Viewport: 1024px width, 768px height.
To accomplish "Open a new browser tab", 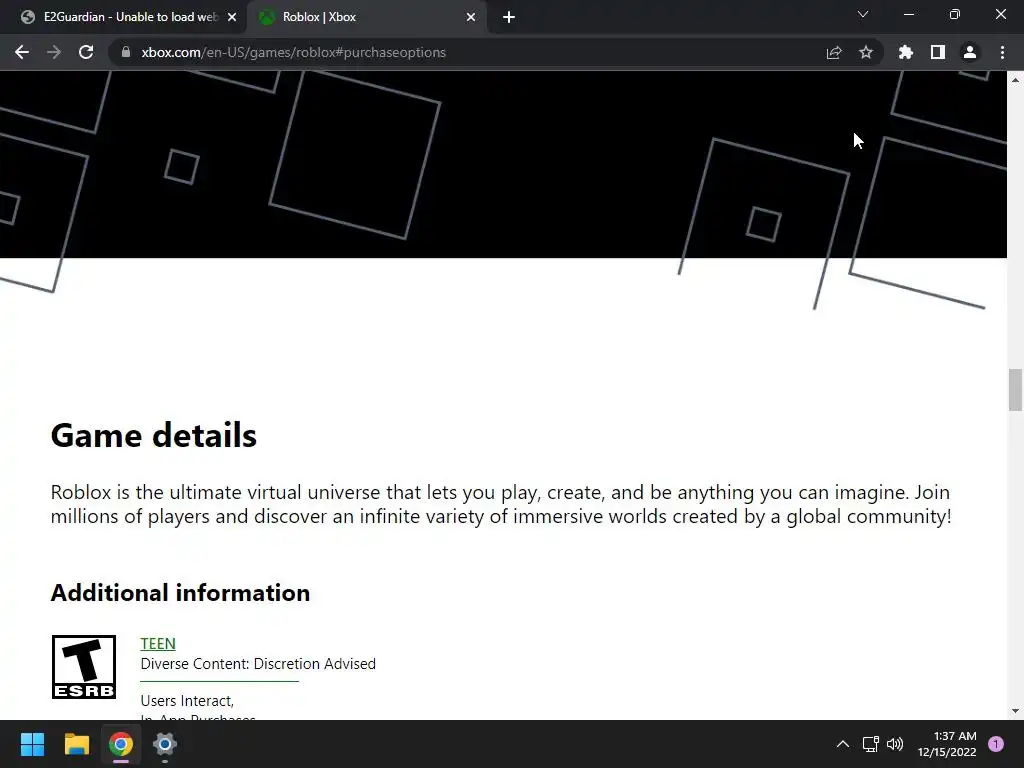I will click(x=509, y=17).
